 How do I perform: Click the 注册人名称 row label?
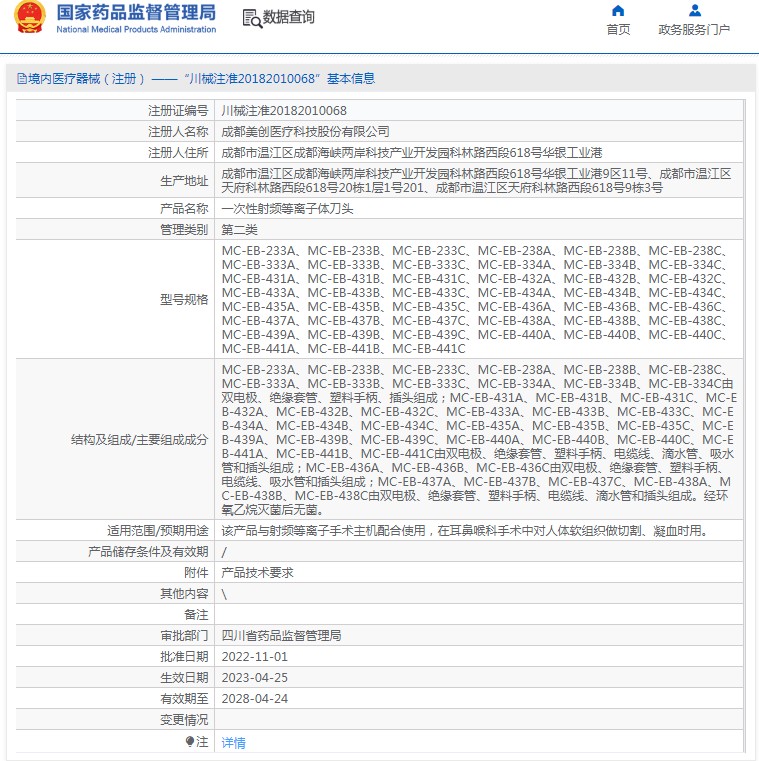178,132
